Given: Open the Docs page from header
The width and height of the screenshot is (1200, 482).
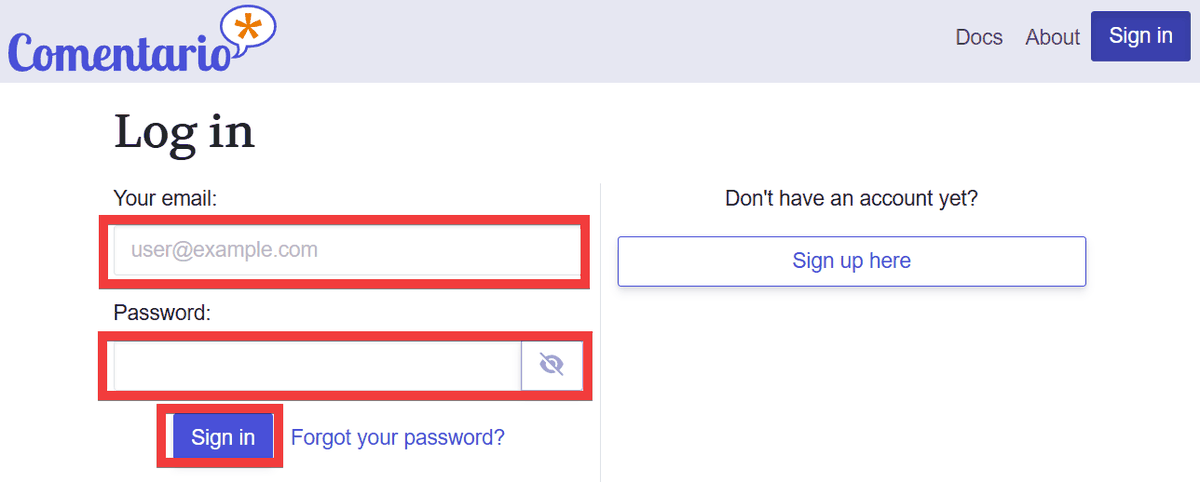Looking at the screenshot, I should click(x=979, y=37).
